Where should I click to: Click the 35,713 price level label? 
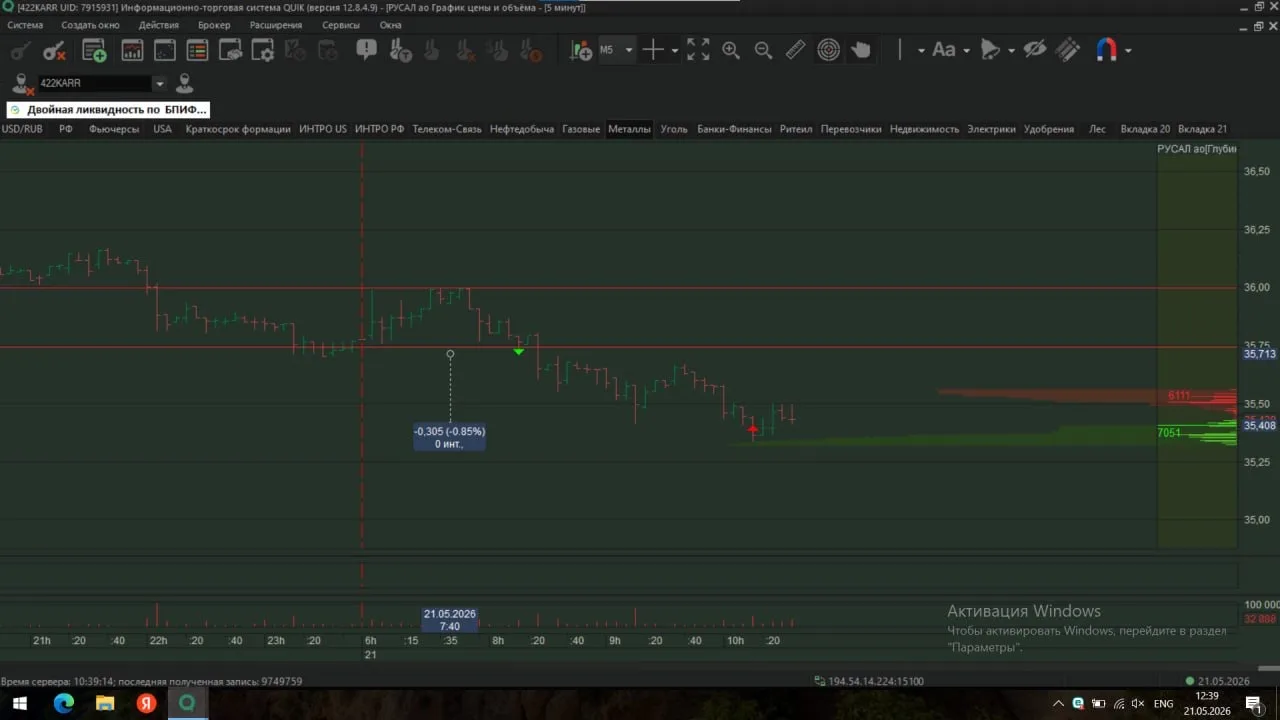1259,354
